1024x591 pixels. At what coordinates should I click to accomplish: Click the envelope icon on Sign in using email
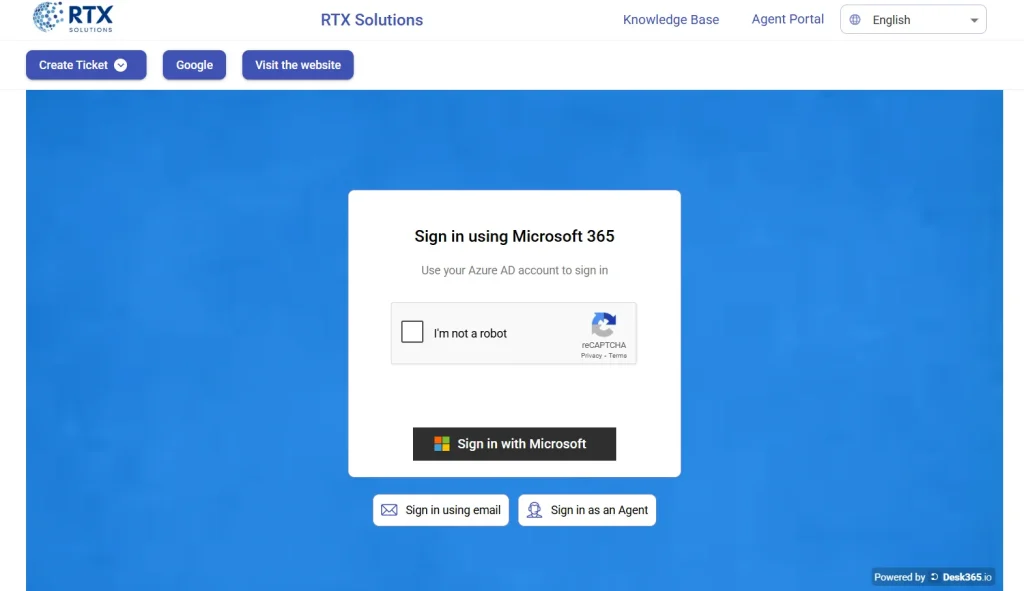389,509
